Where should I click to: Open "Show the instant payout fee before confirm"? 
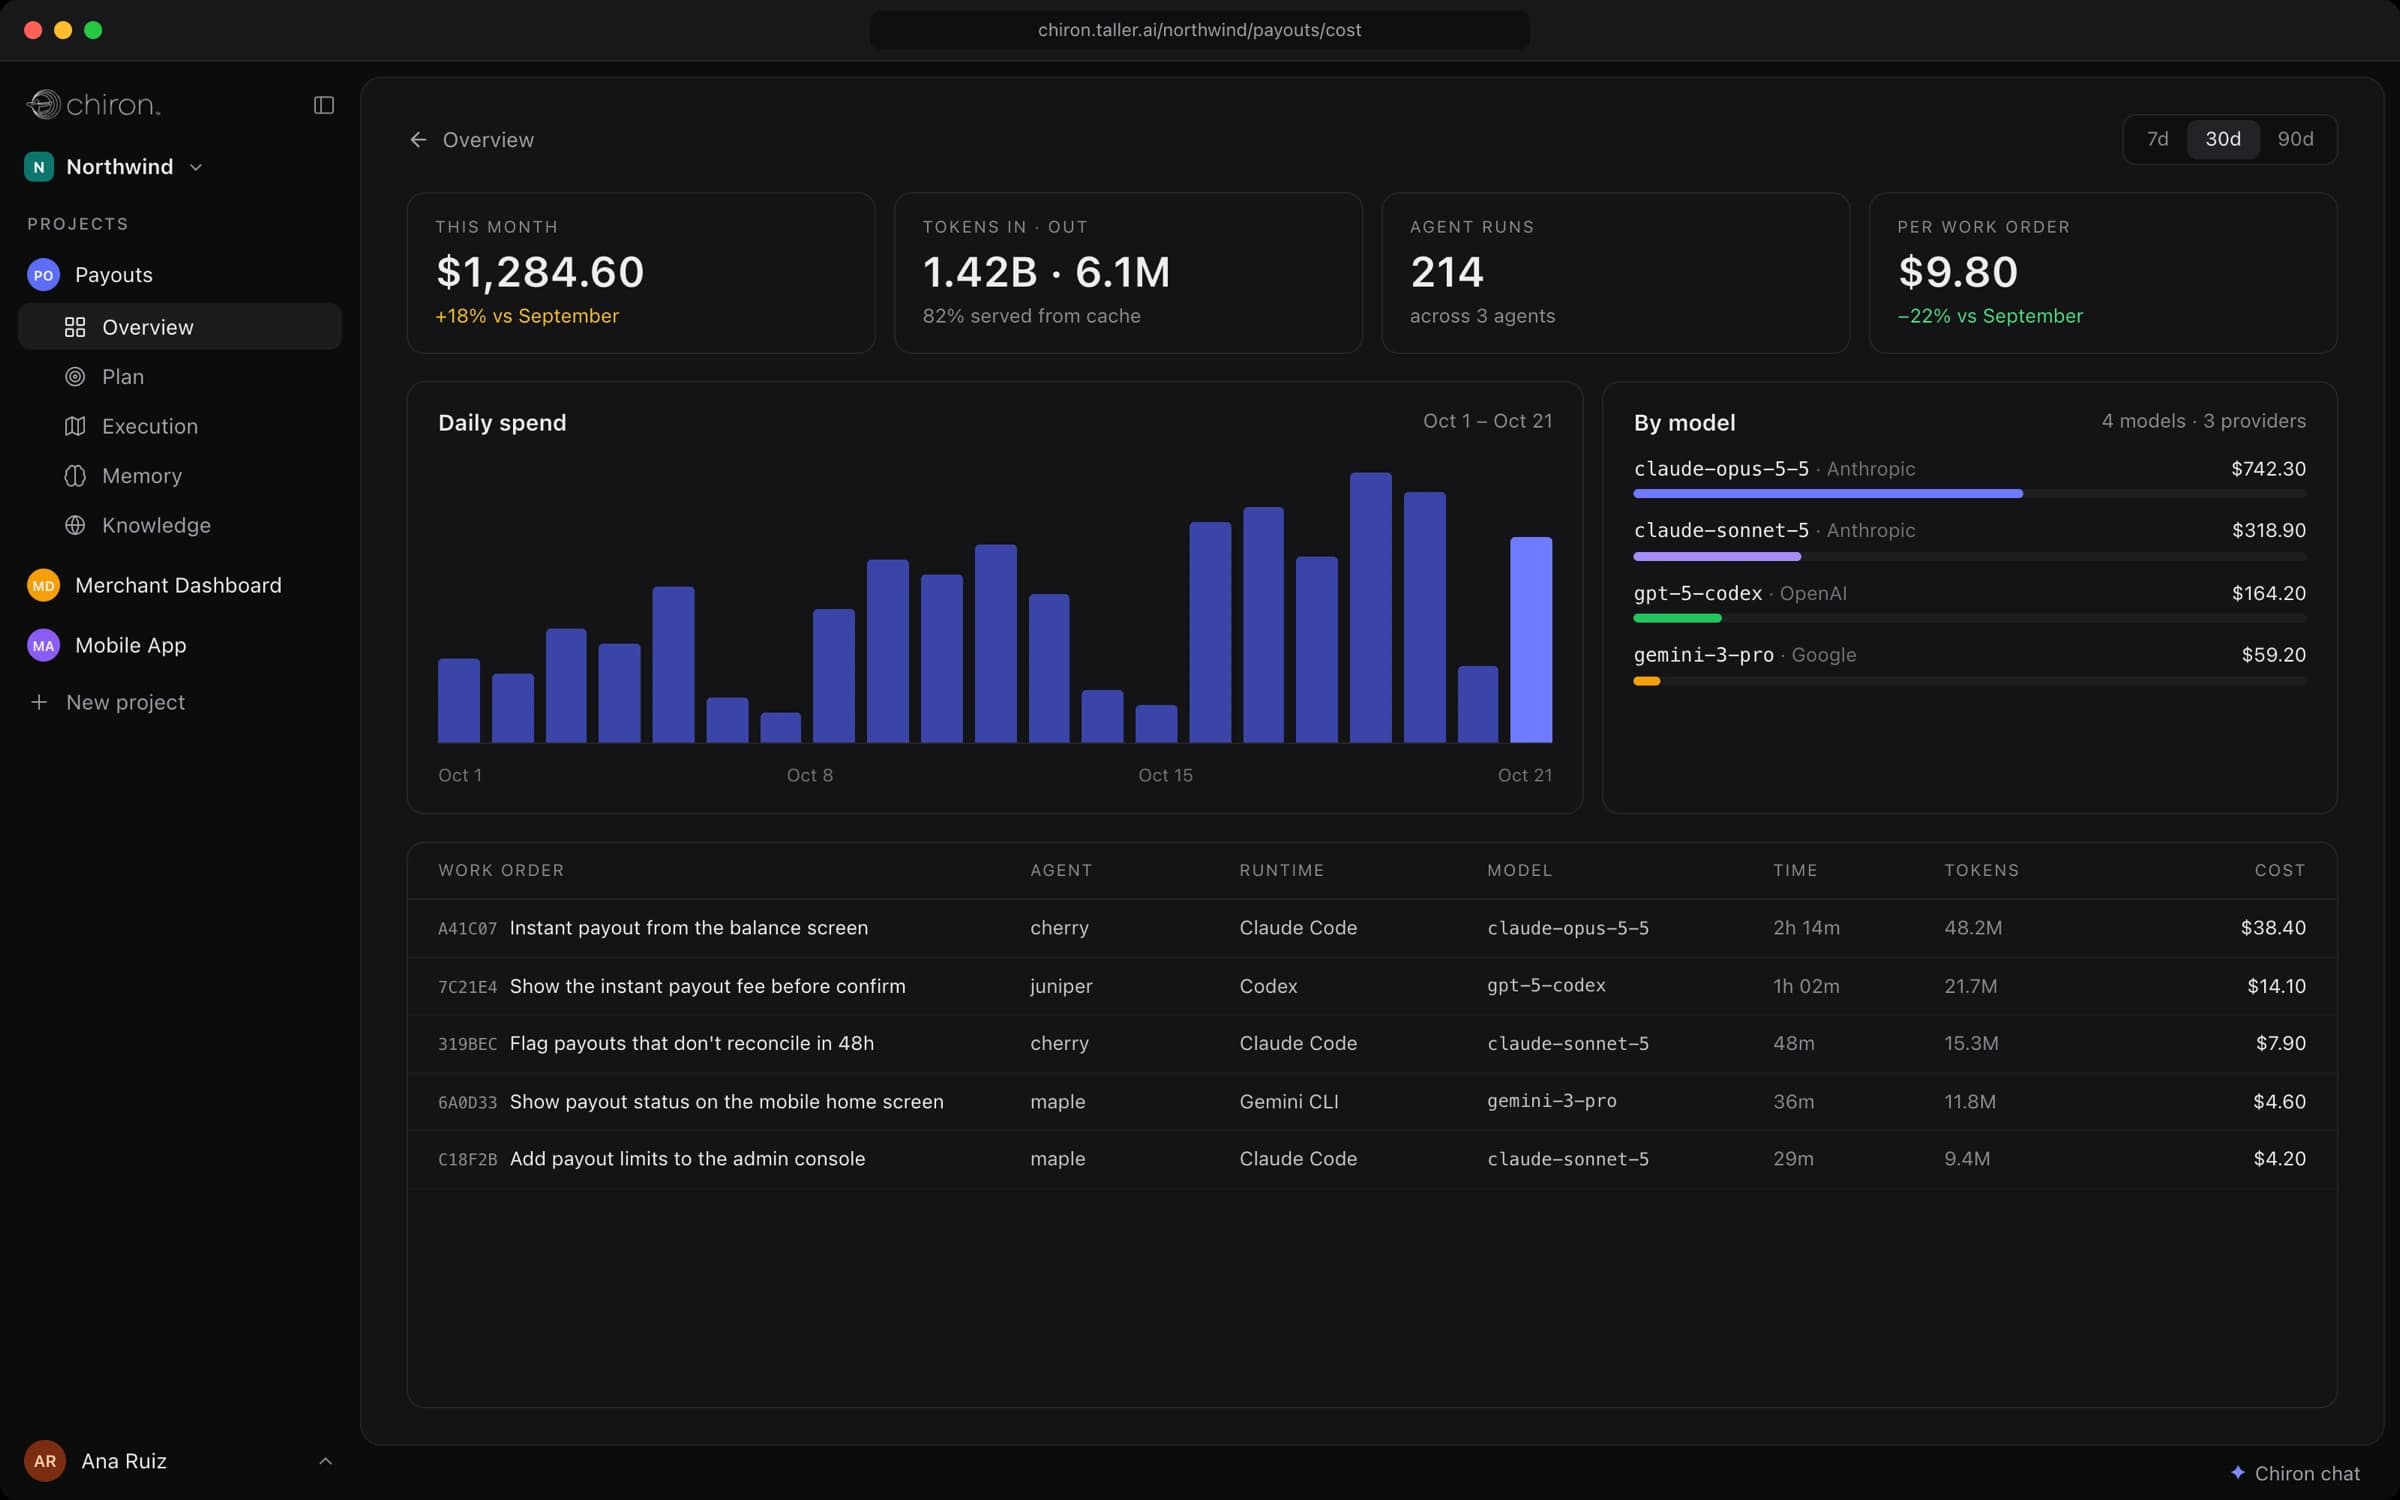tap(707, 986)
